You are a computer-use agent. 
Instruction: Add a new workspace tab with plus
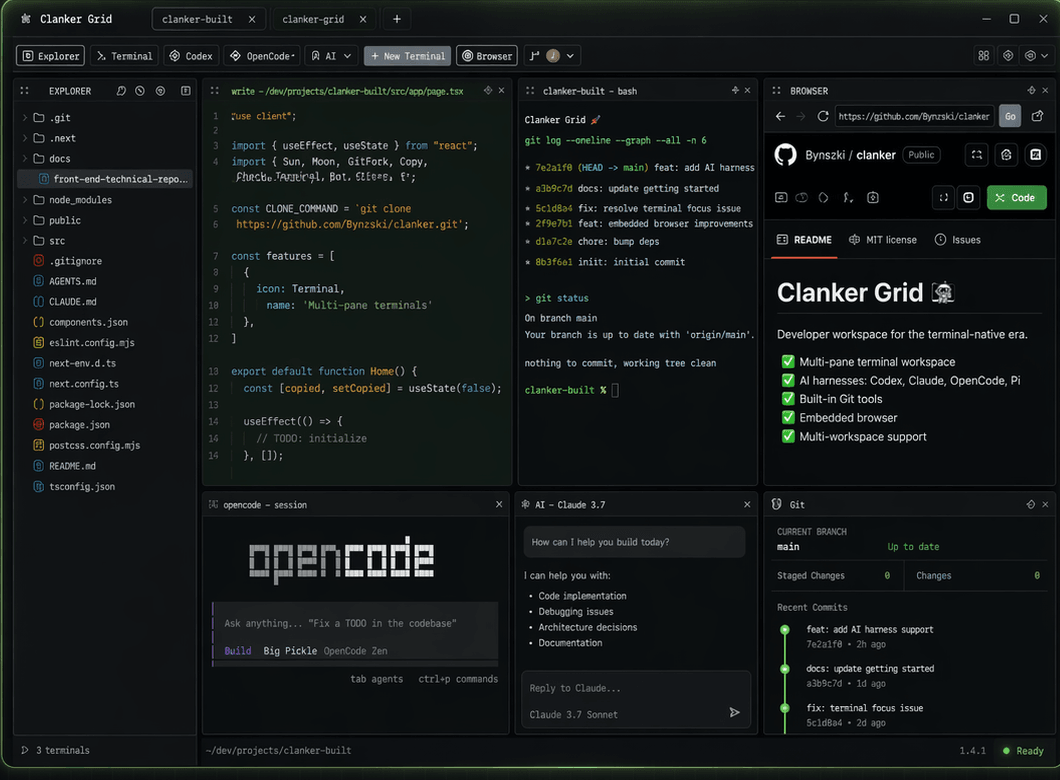click(397, 19)
